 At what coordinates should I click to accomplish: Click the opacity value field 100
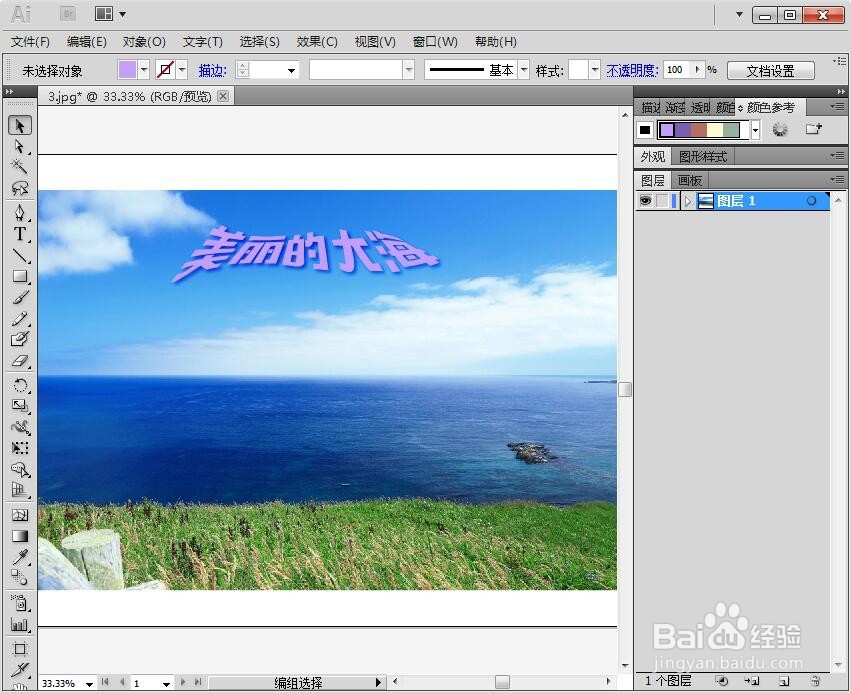677,70
